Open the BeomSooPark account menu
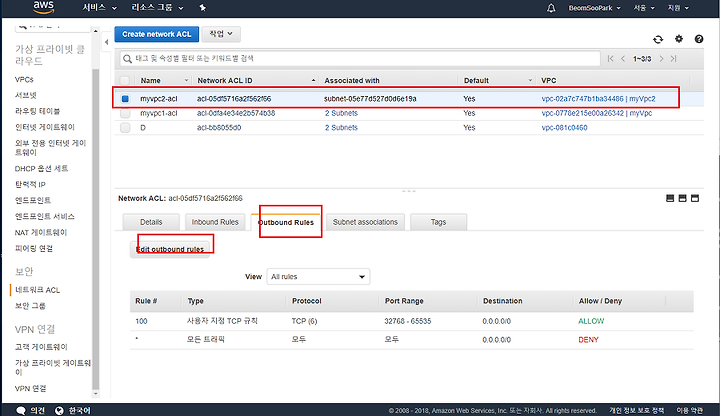 (594, 8)
